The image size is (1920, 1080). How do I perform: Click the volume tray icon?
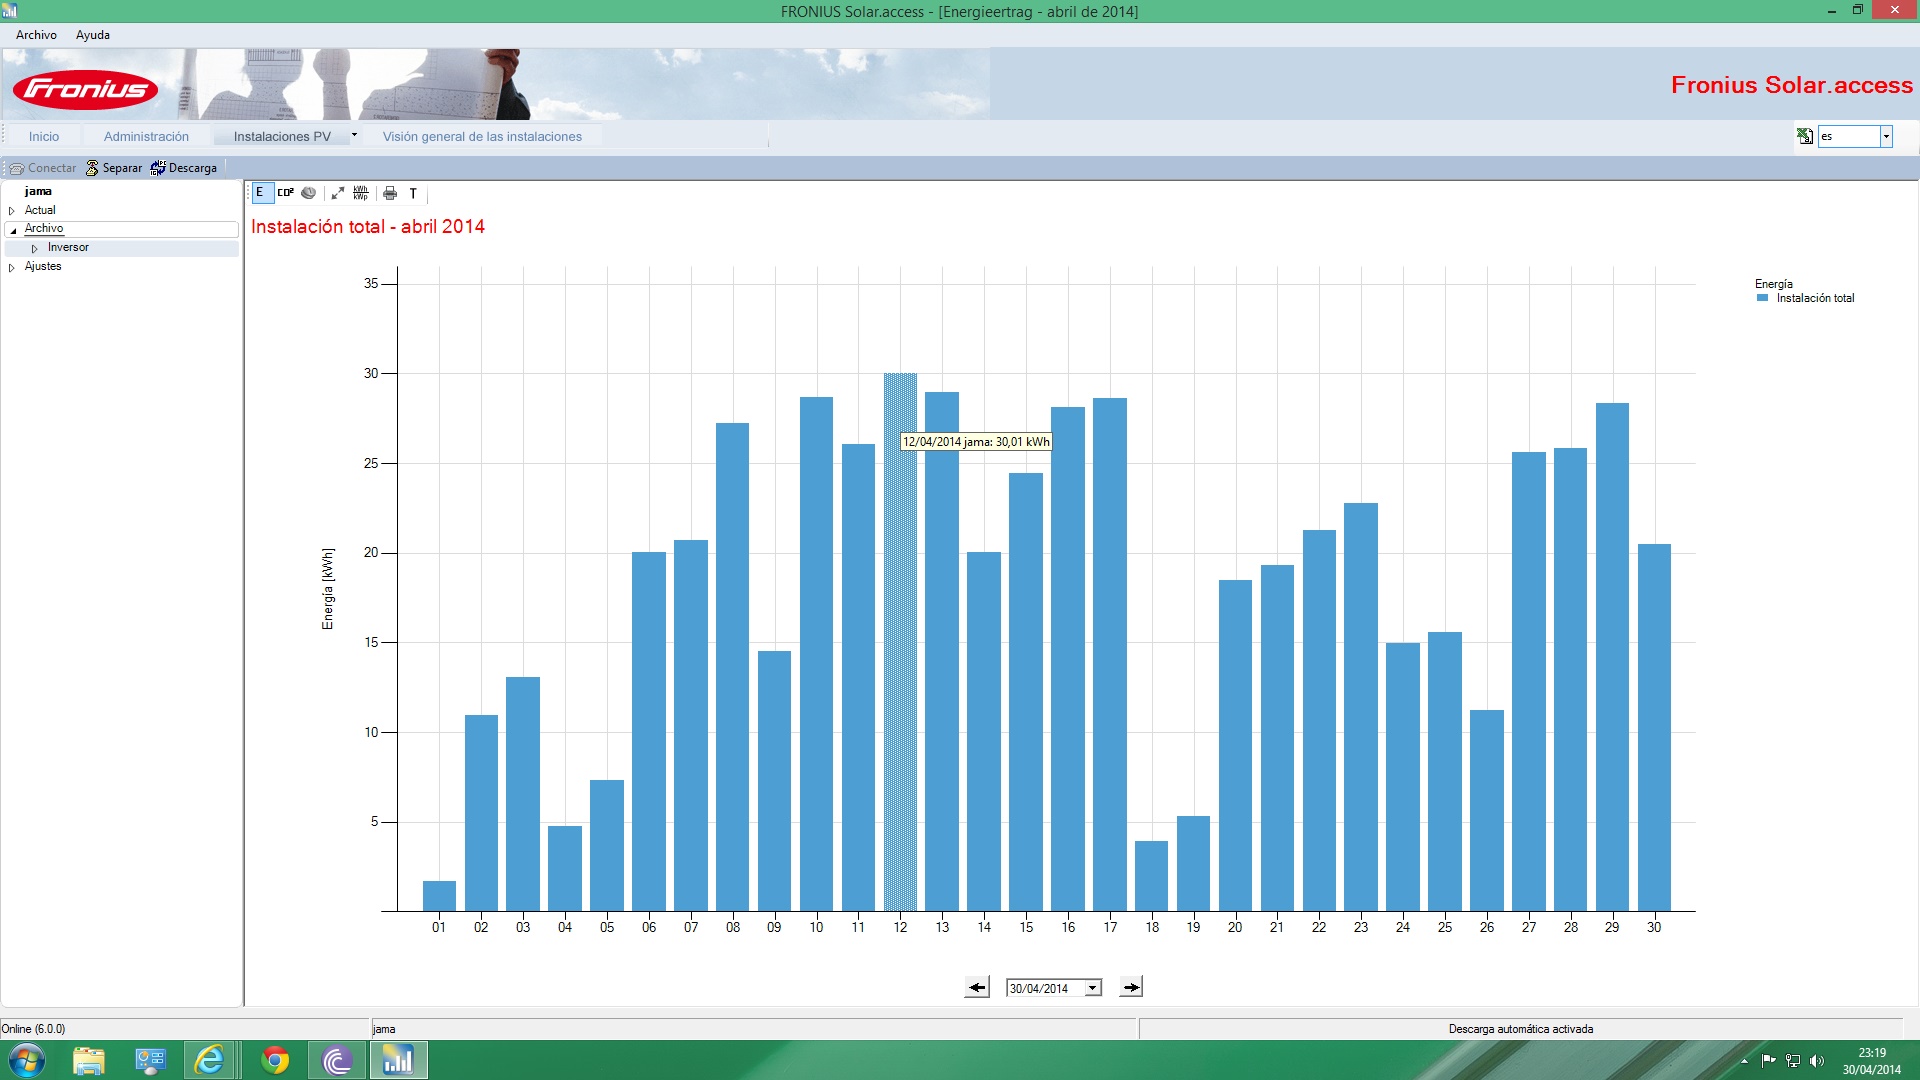1817,1061
